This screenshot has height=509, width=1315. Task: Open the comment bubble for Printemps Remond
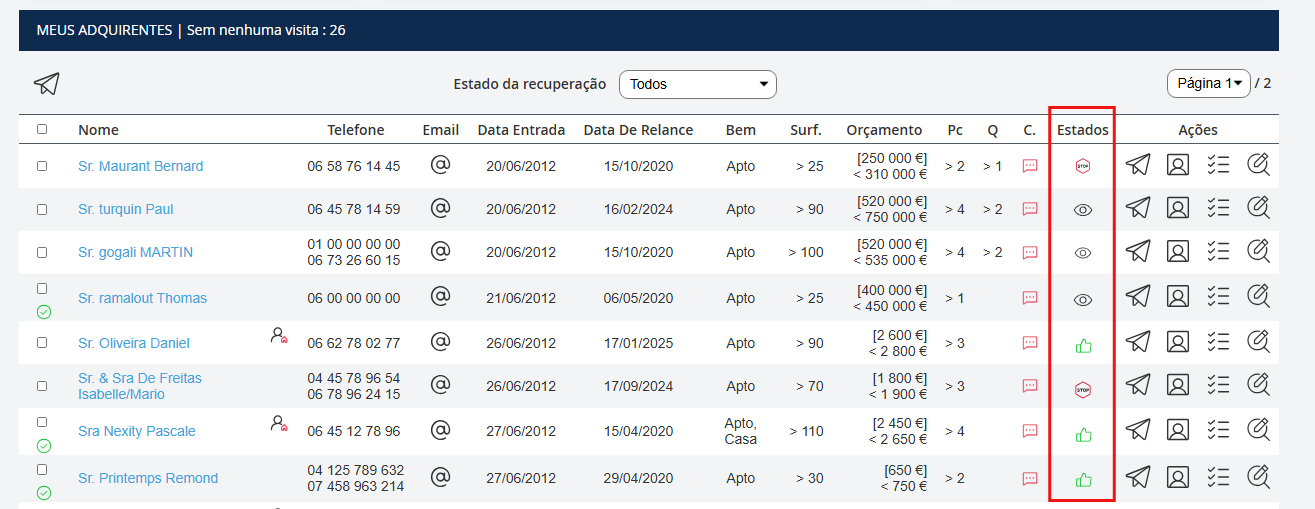(1030, 479)
